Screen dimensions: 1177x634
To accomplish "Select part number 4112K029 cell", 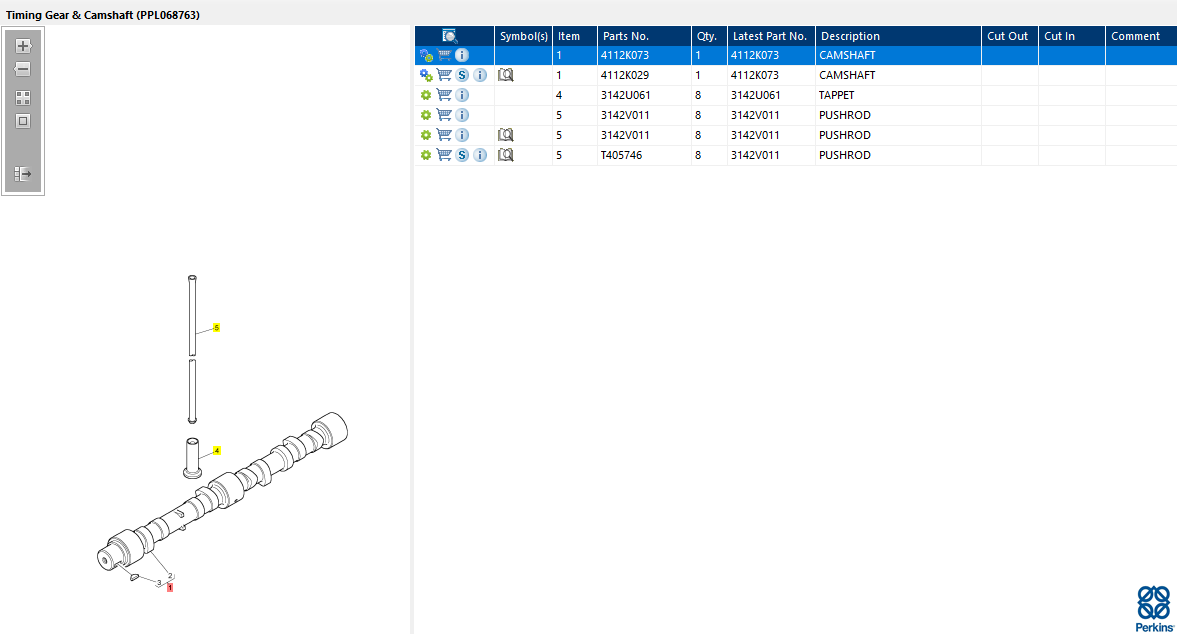I will pyautogui.click(x=644, y=75).
